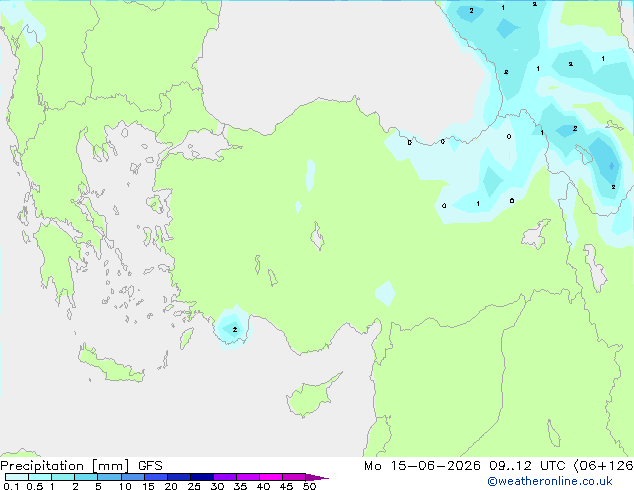Image resolution: width=634 pixels, height=490 pixels.
Task: Click the "25" legend value
Action: point(194,486)
